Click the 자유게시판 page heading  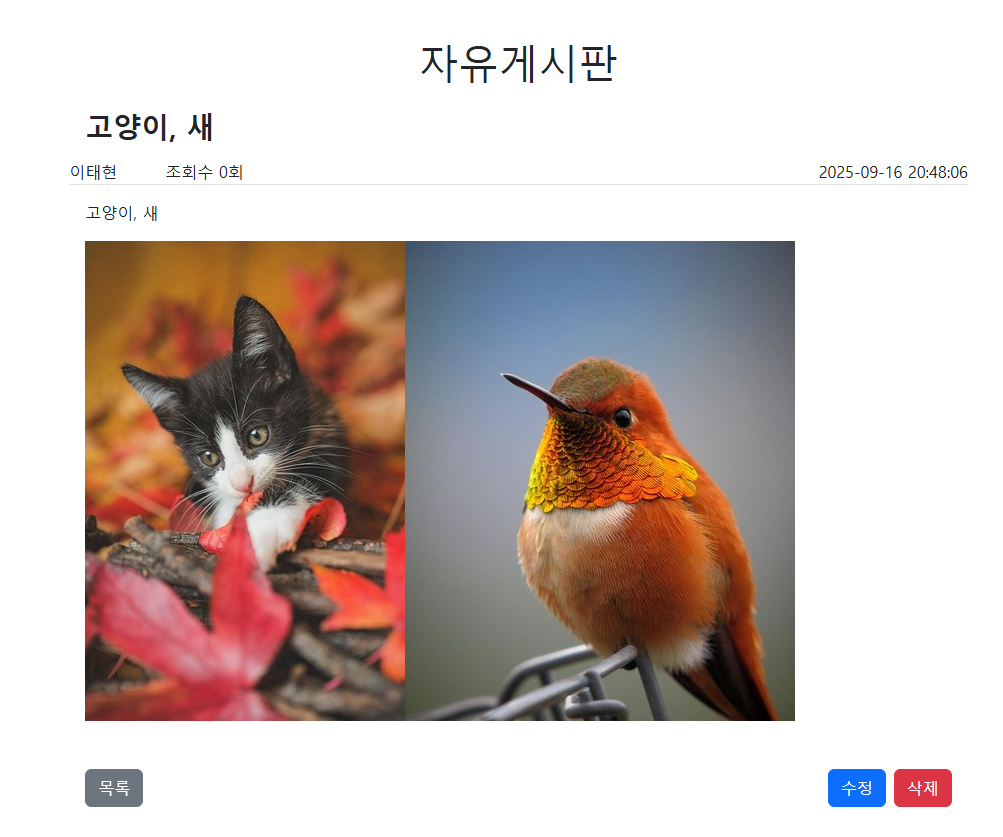(x=518, y=63)
